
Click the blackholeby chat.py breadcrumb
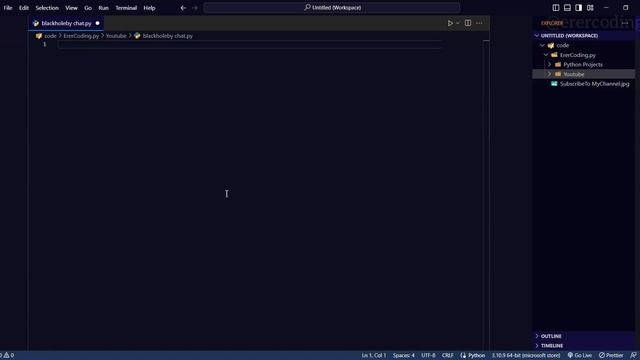pyautogui.click(x=167, y=36)
